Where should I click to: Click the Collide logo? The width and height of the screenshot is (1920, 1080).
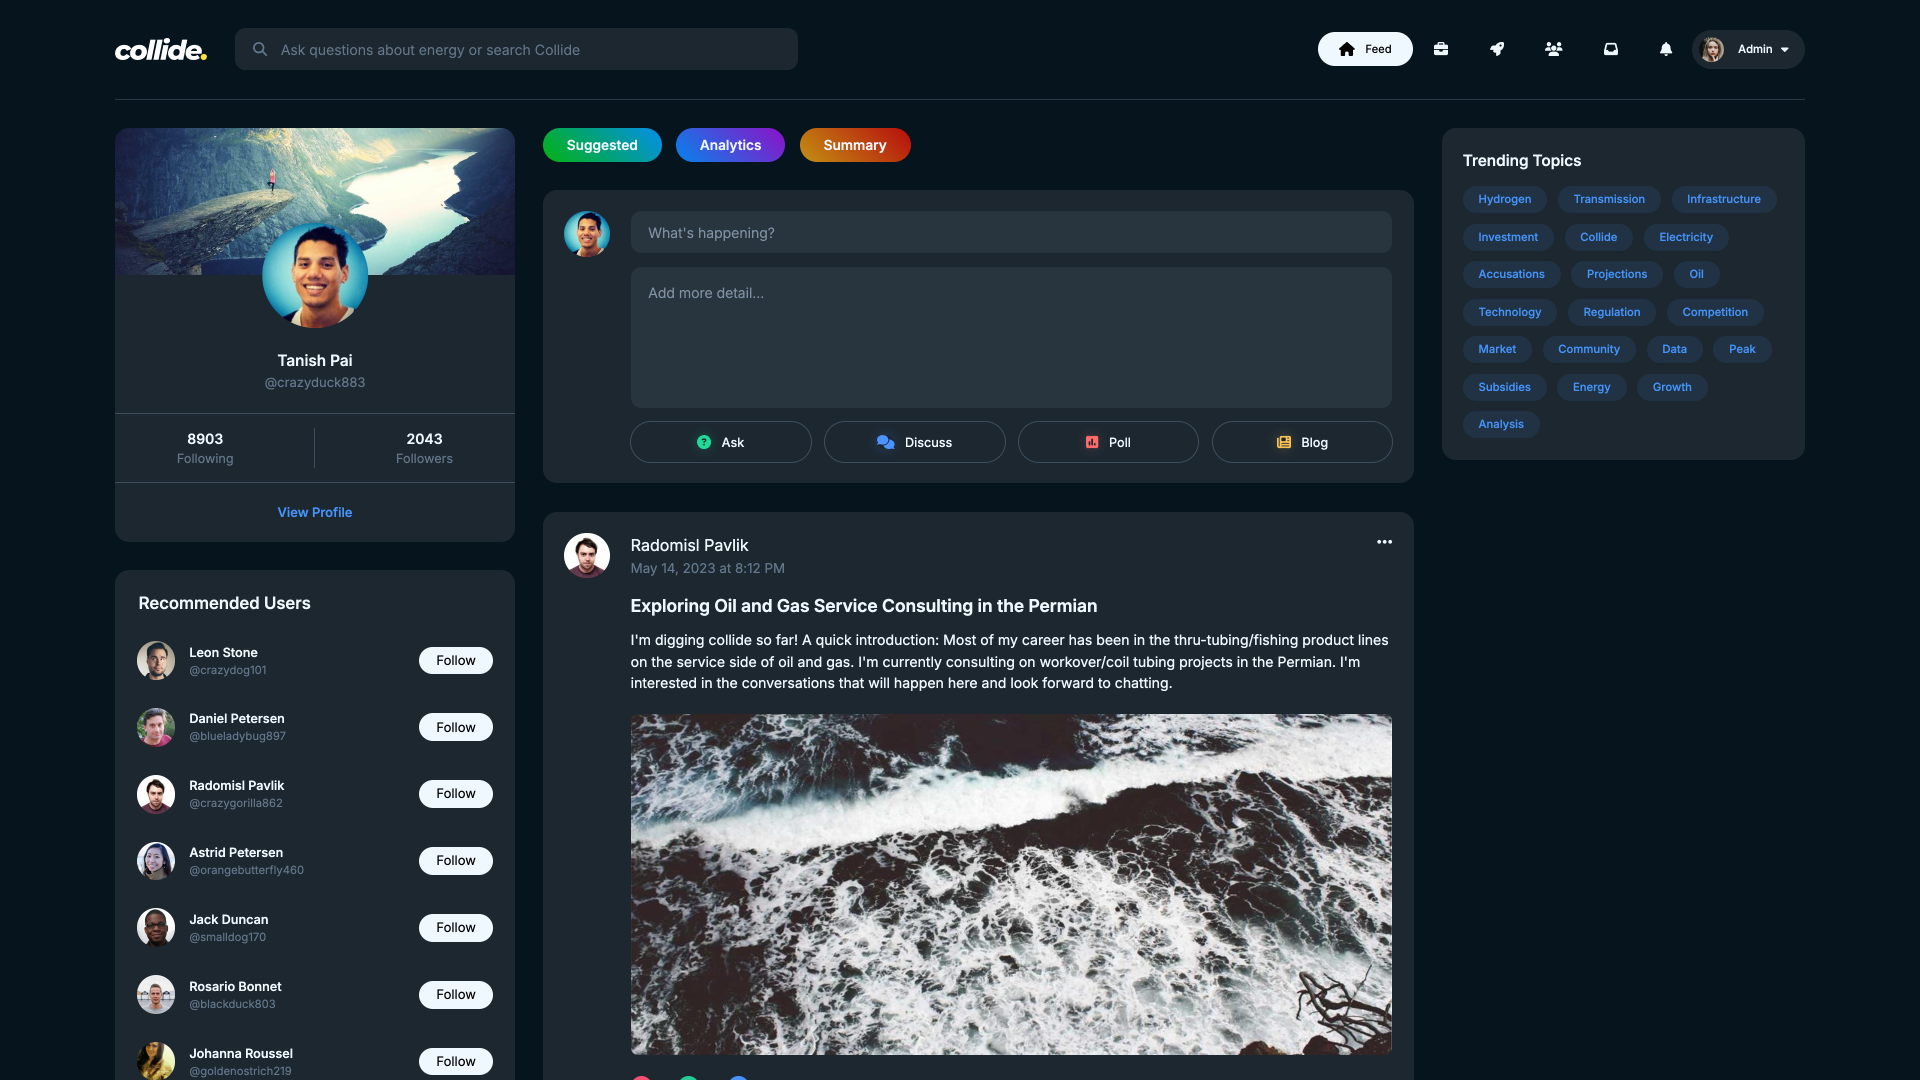tap(160, 50)
